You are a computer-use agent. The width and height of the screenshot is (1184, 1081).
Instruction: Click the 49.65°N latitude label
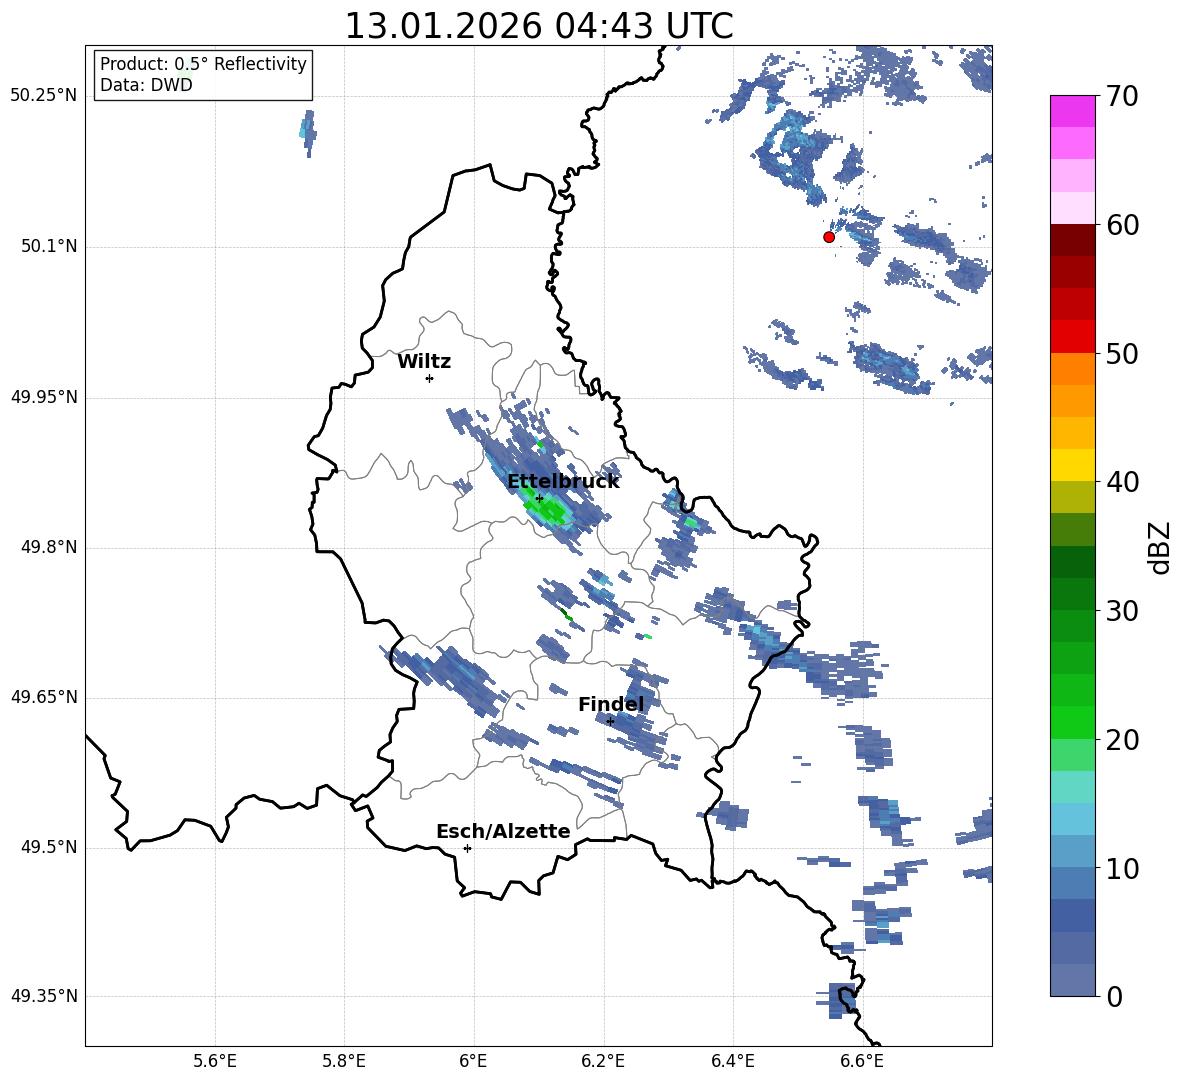(x=43, y=696)
